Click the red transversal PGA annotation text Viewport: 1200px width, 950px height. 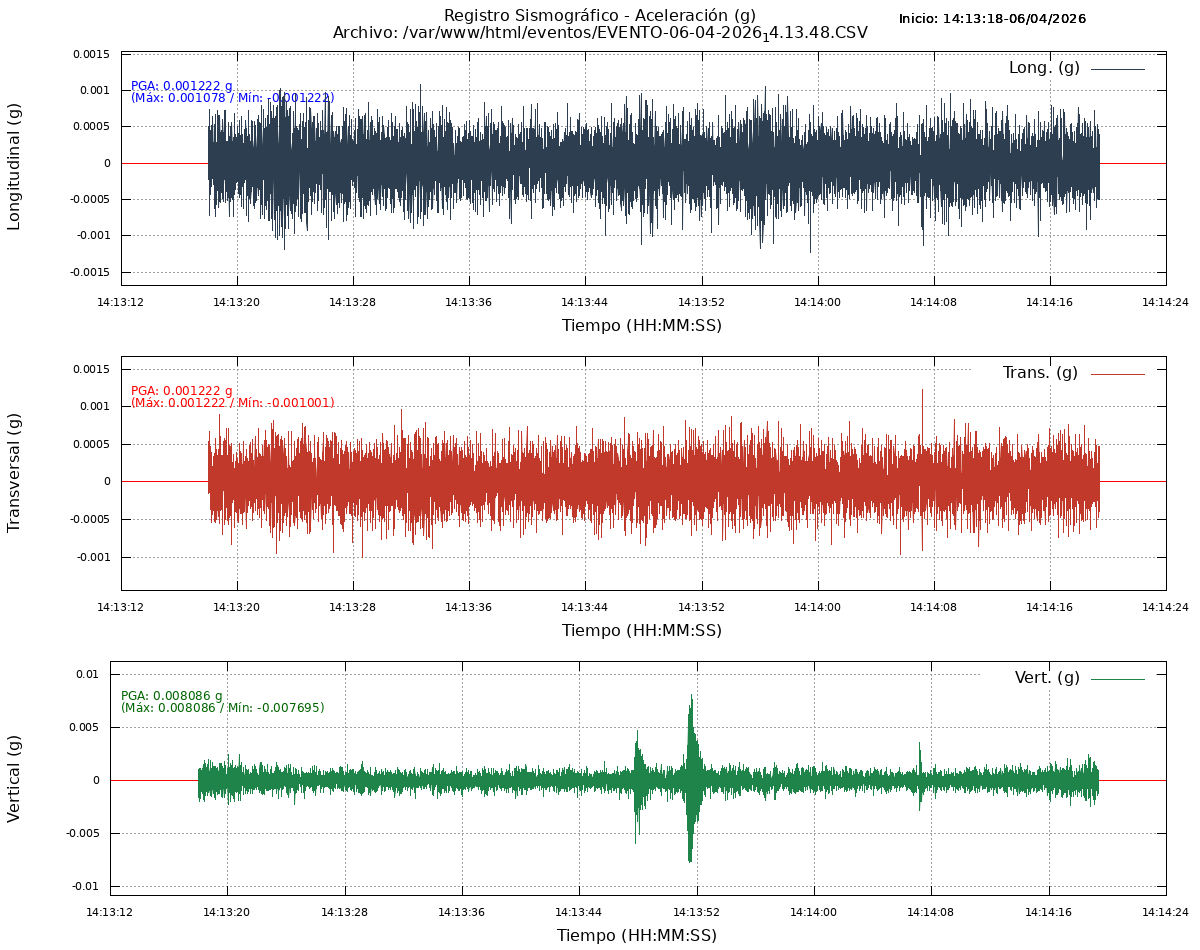coord(182,391)
